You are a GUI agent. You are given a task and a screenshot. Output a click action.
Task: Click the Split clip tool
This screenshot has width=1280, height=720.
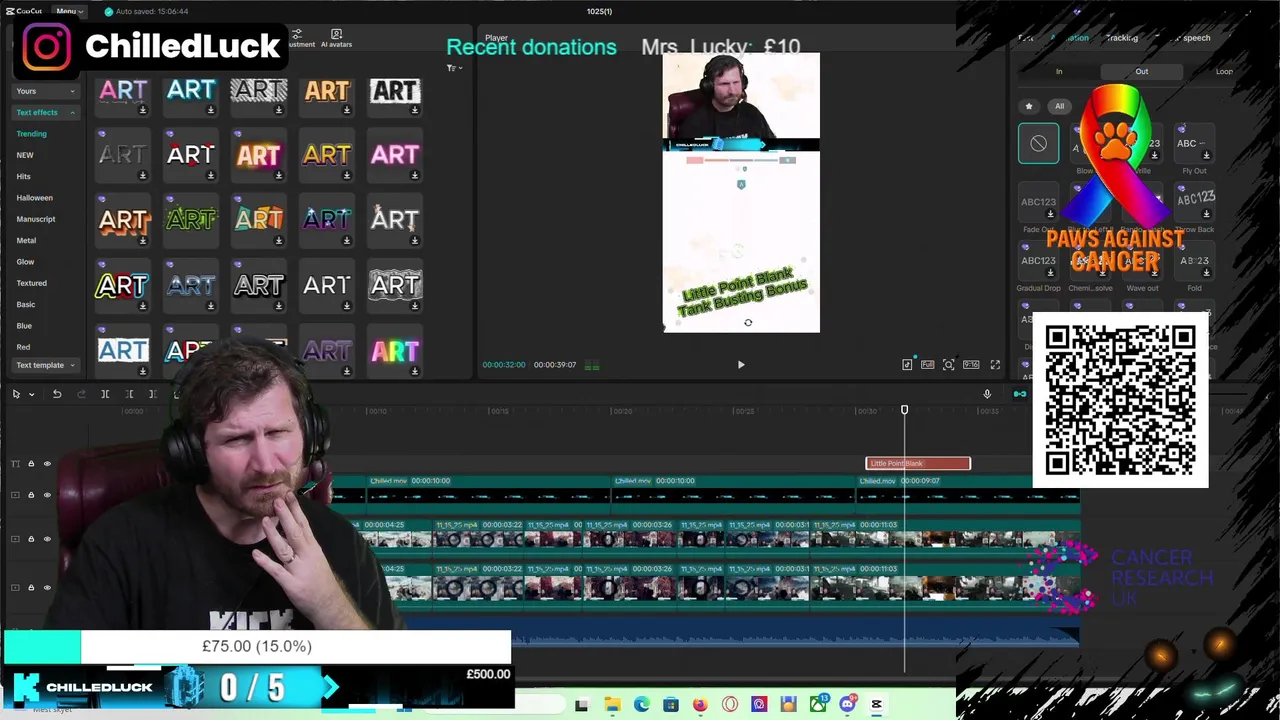(x=105, y=394)
